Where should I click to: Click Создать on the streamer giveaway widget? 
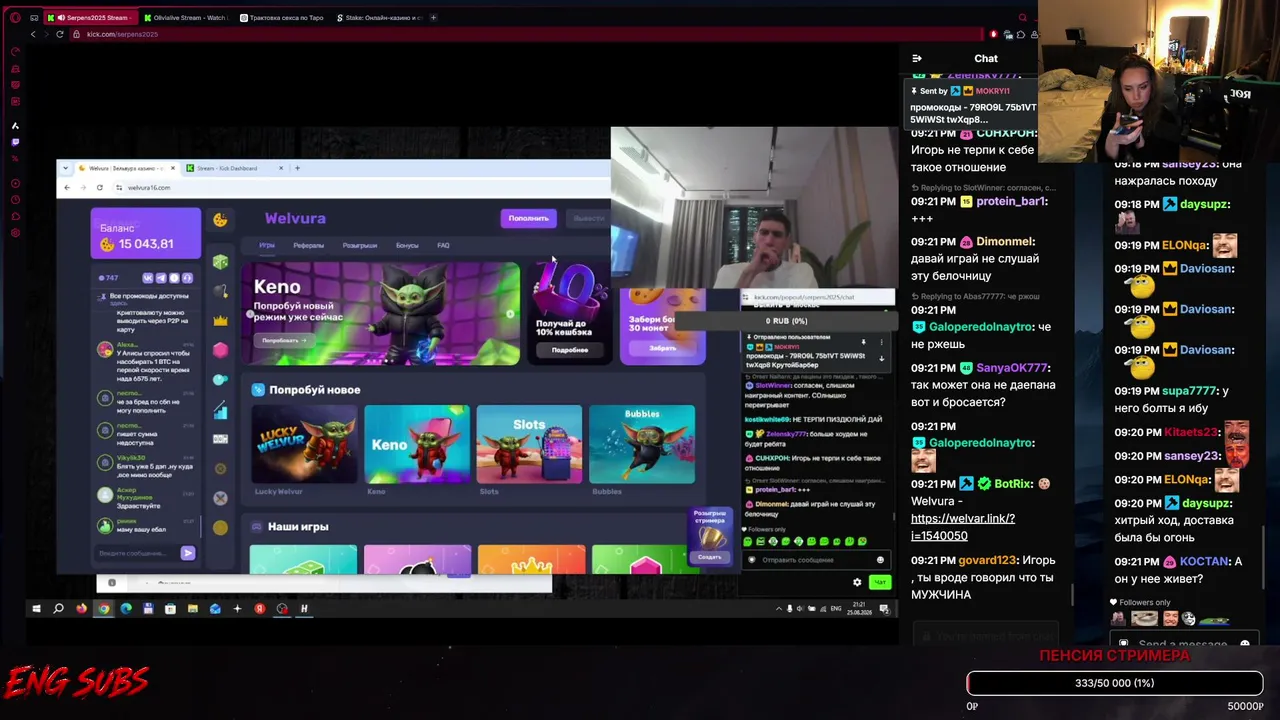(709, 557)
